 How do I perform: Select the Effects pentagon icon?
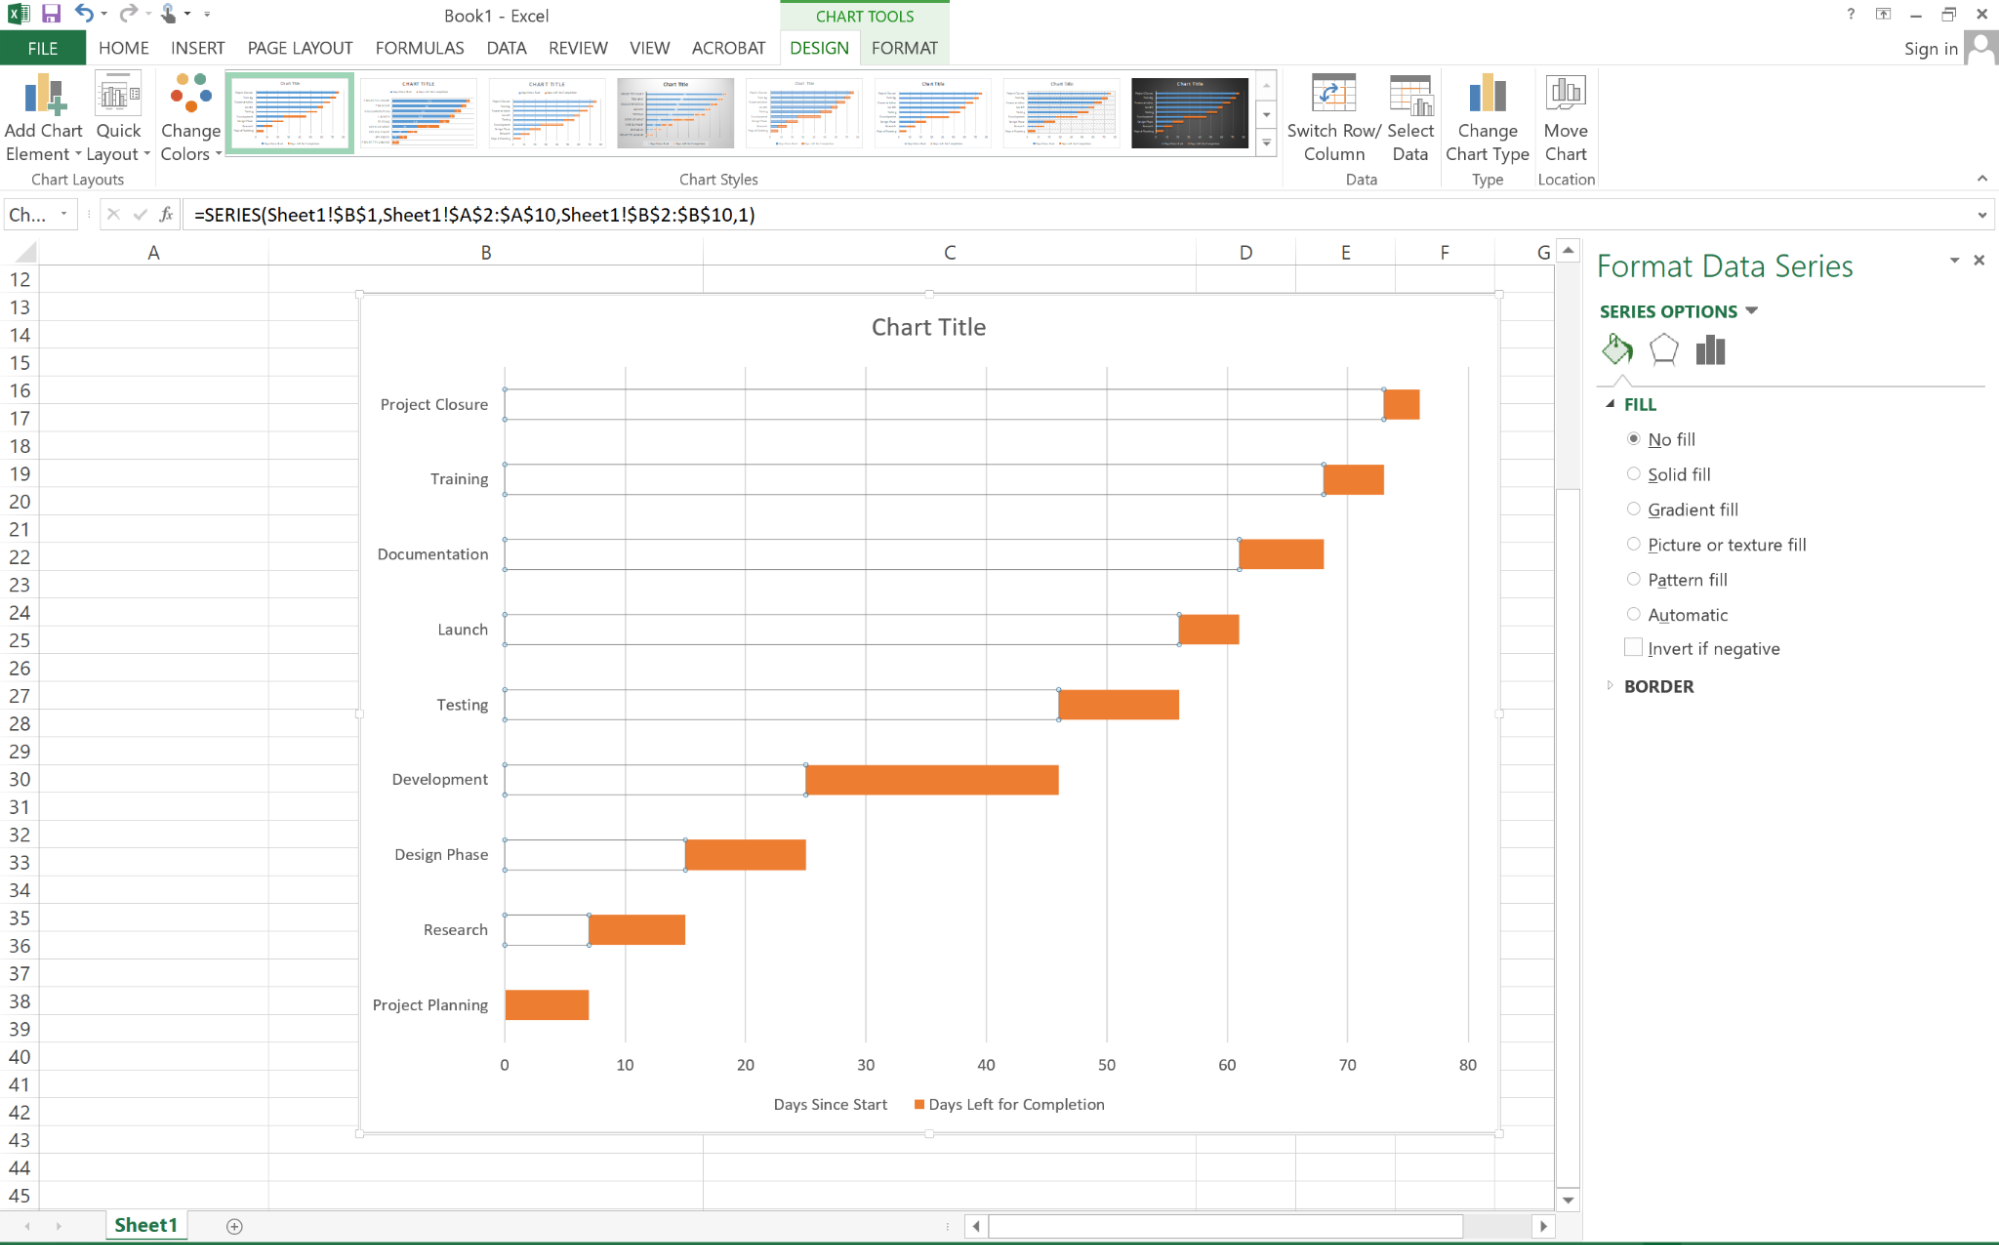(x=1664, y=350)
